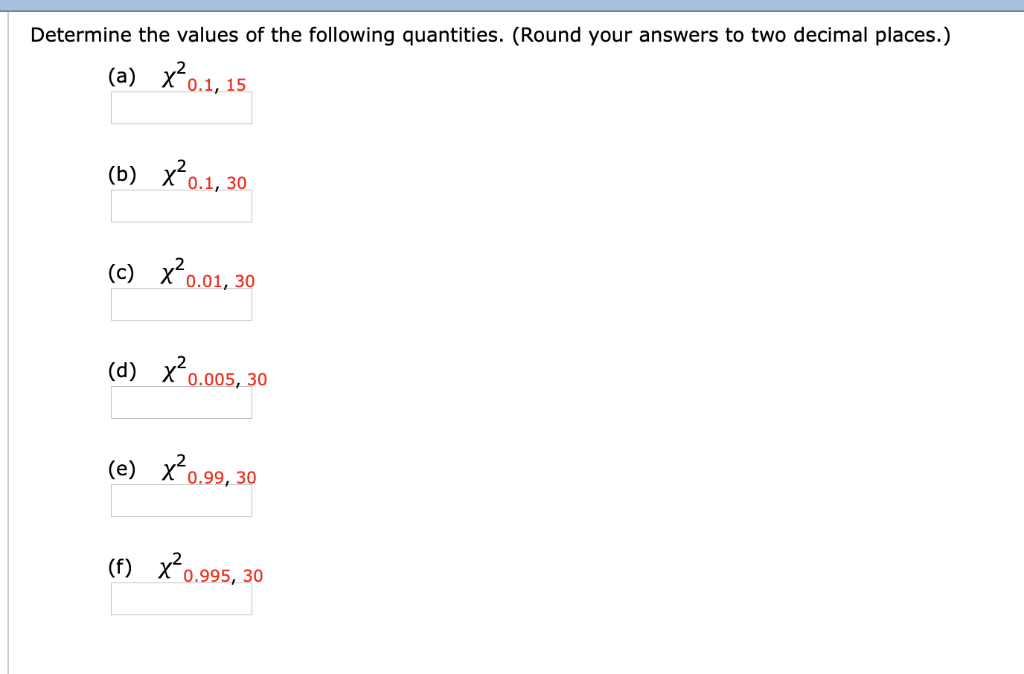
Task: Click the label (c)
Action: (x=122, y=272)
